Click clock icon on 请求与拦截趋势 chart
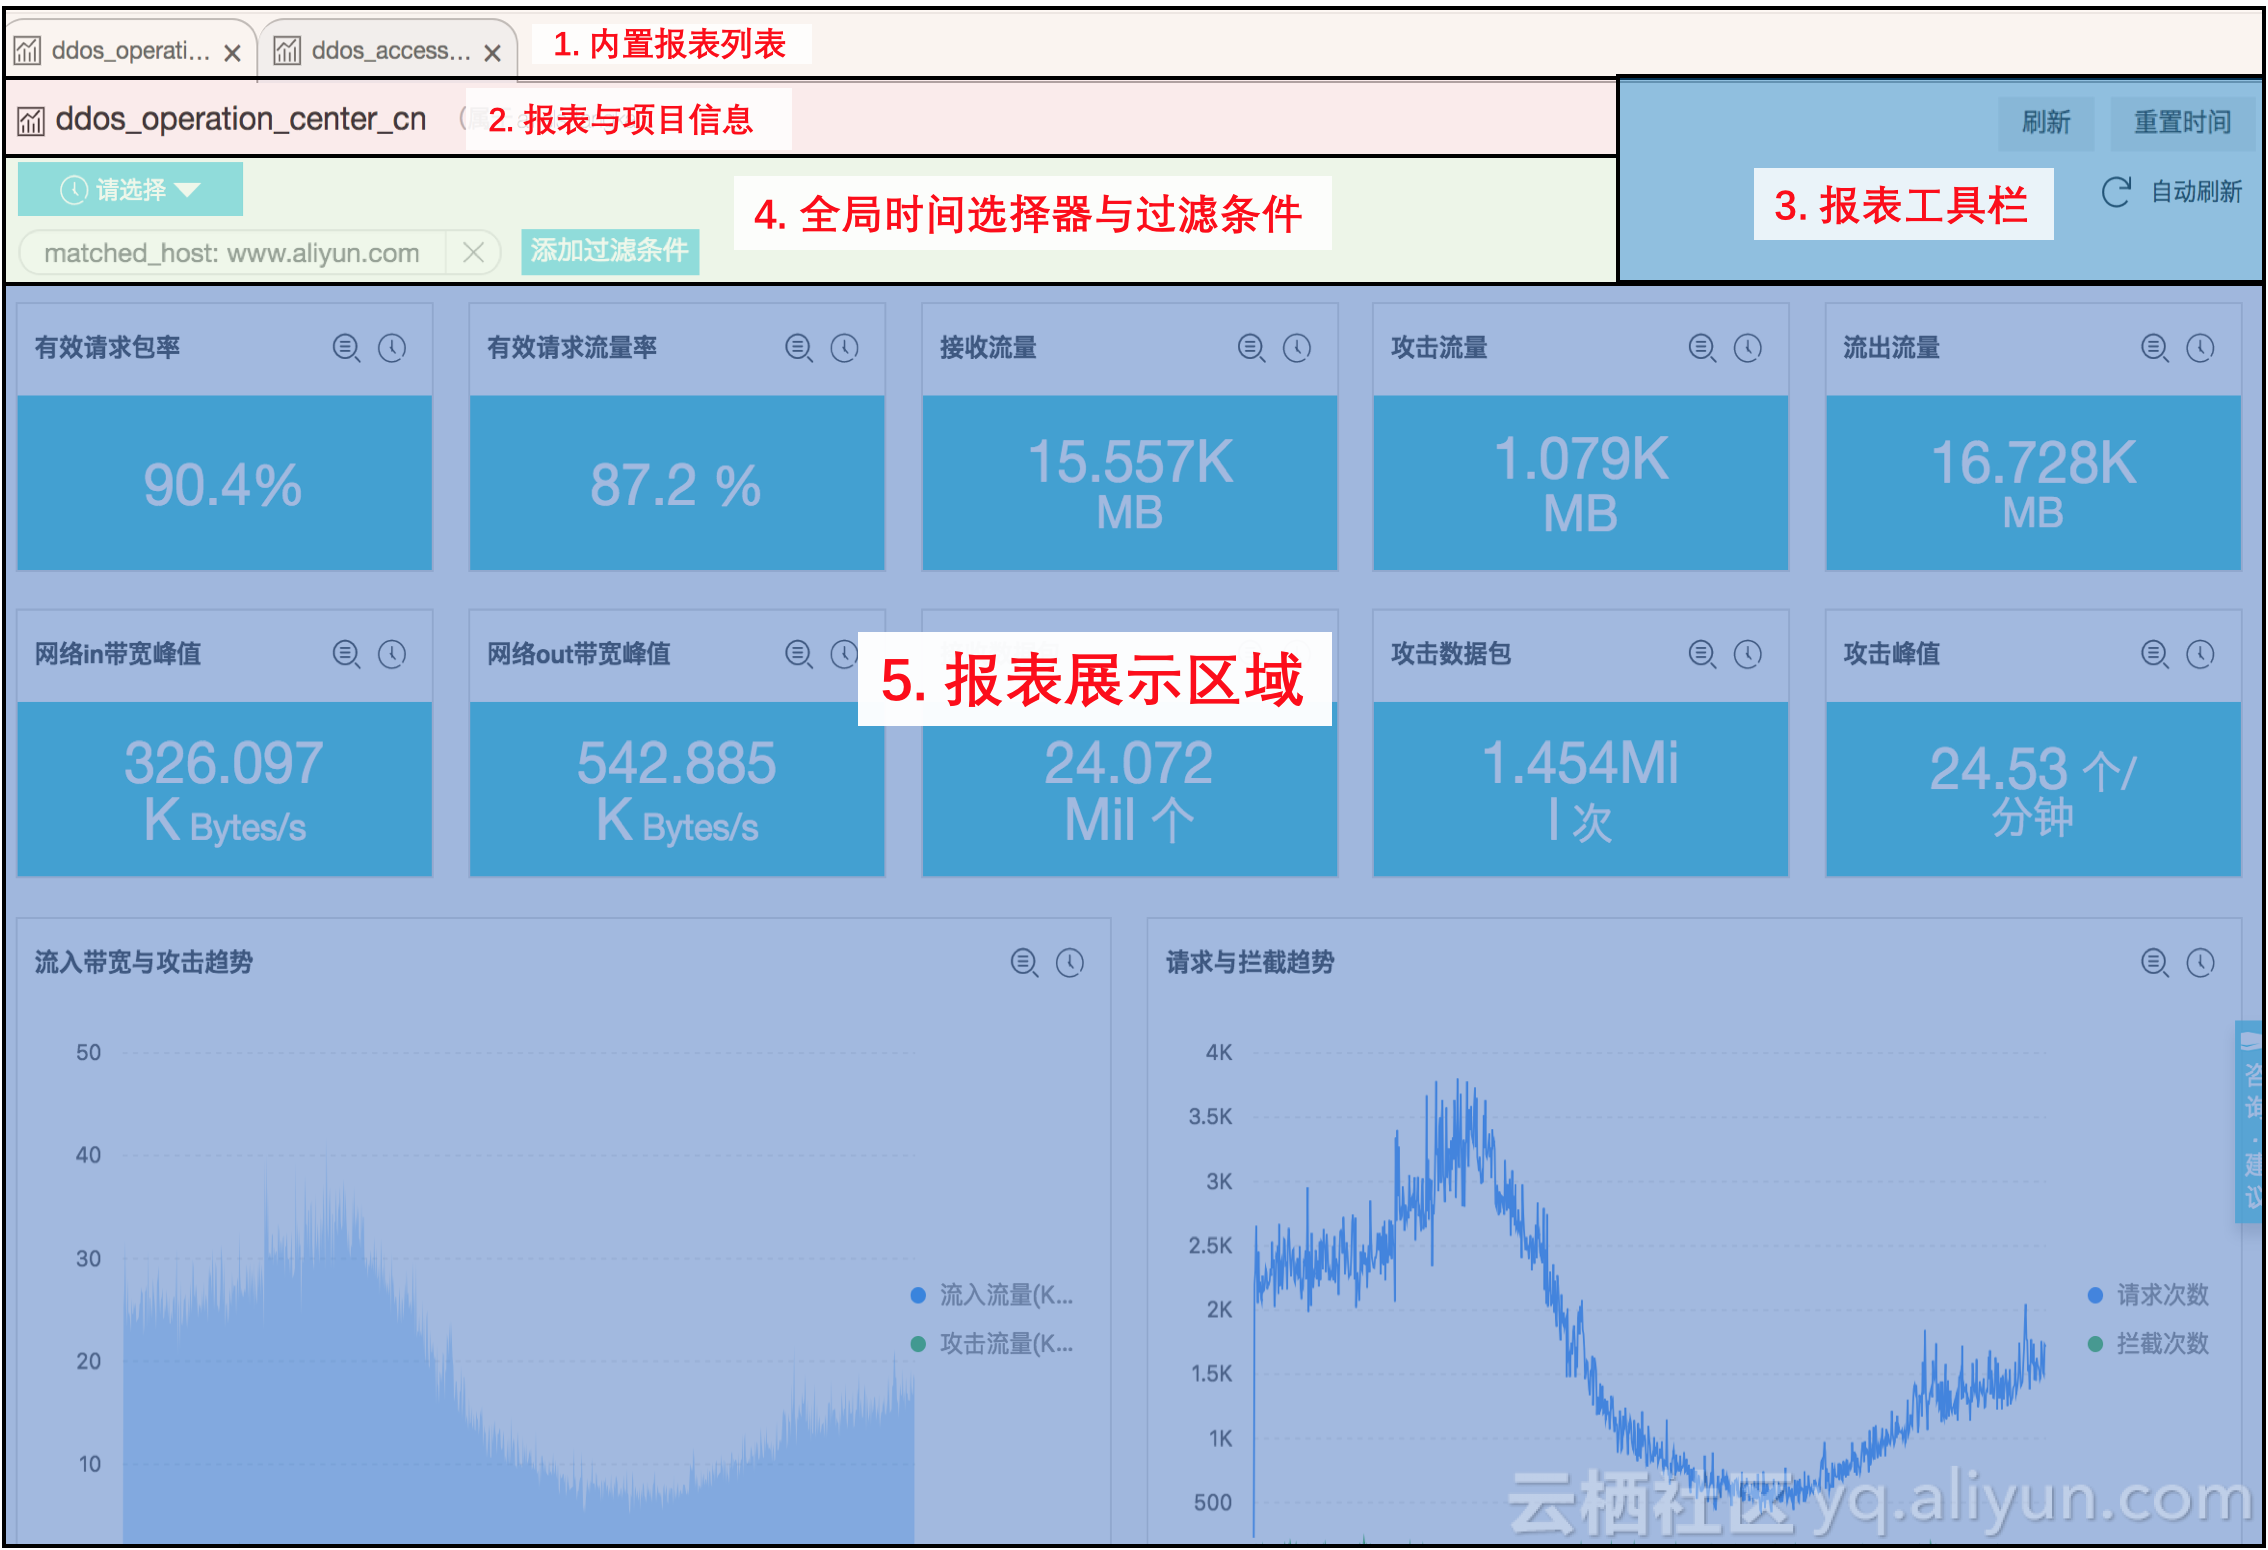Viewport: 2268px width, 1550px height. pyautogui.click(x=2200, y=962)
